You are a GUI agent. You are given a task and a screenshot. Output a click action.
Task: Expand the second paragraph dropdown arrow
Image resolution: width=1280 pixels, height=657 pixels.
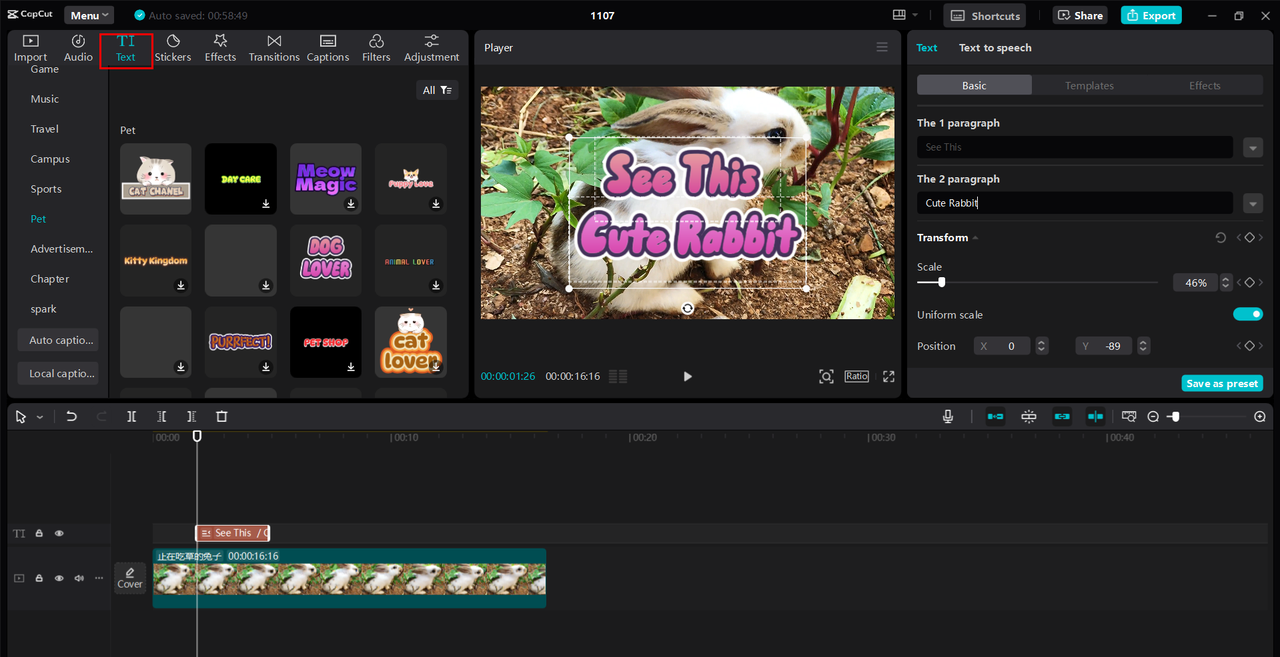coord(1252,204)
